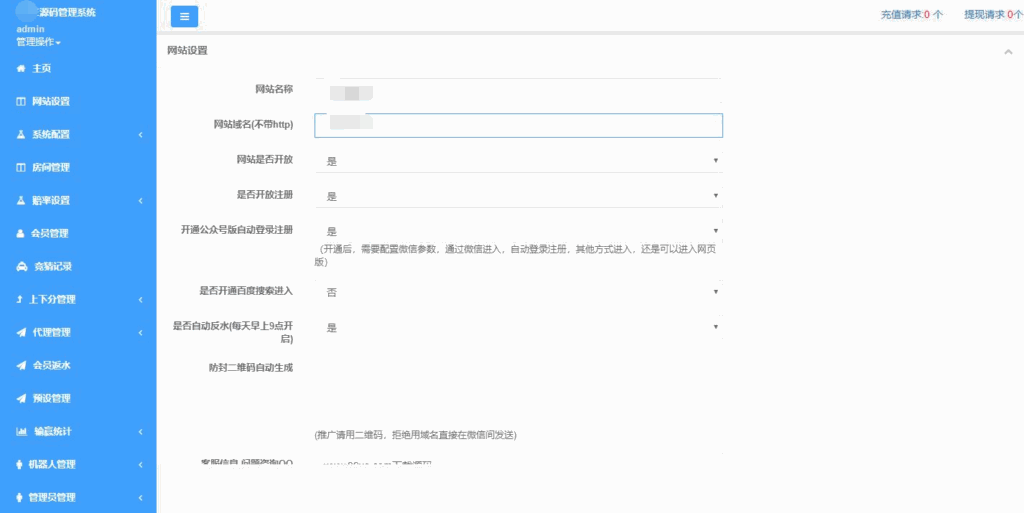Screen dimensions: 1024x513
Task: Click the admin username in the sidebar
Action: tap(30, 29)
